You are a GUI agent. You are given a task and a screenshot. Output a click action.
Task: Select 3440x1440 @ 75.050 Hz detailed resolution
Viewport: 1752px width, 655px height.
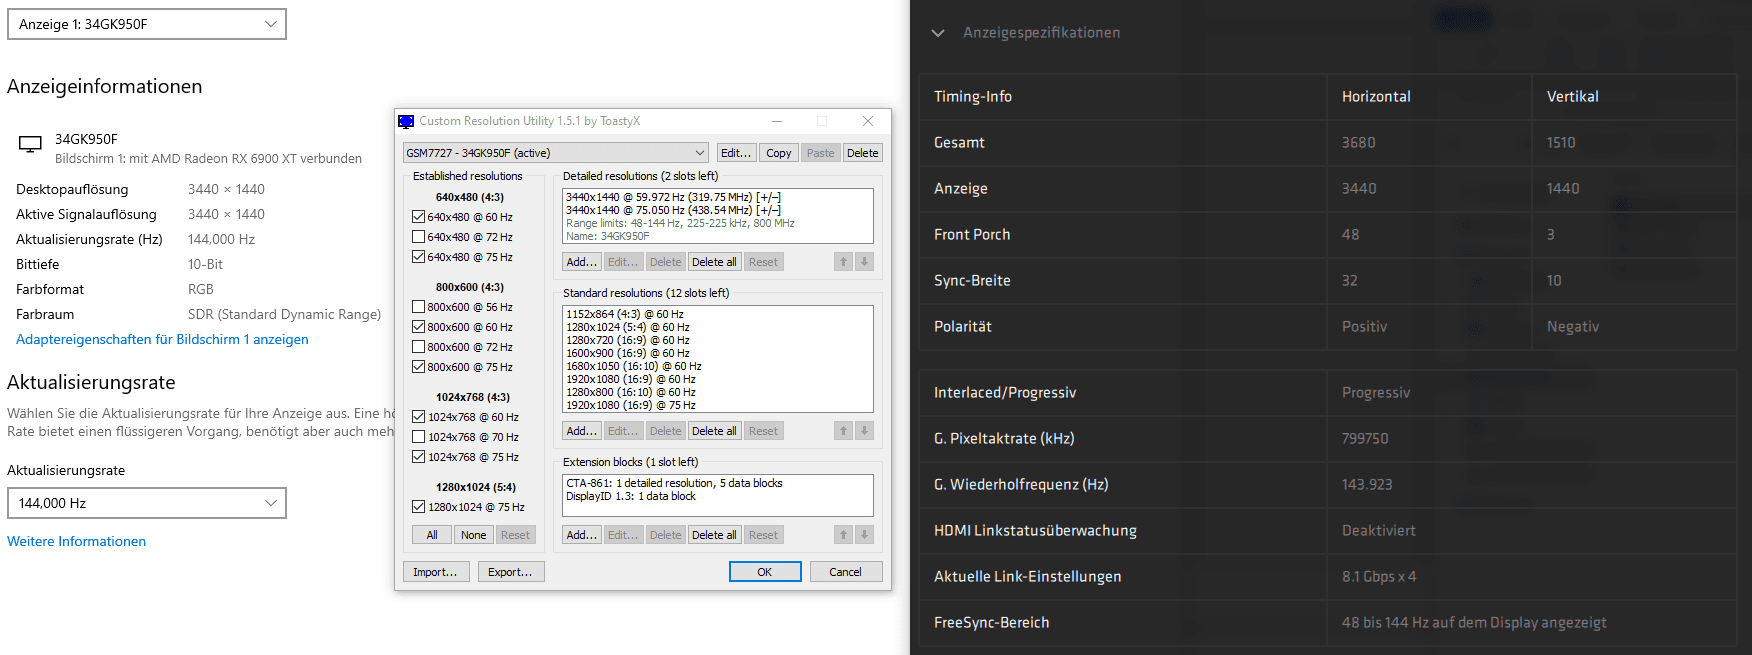pos(673,210)
